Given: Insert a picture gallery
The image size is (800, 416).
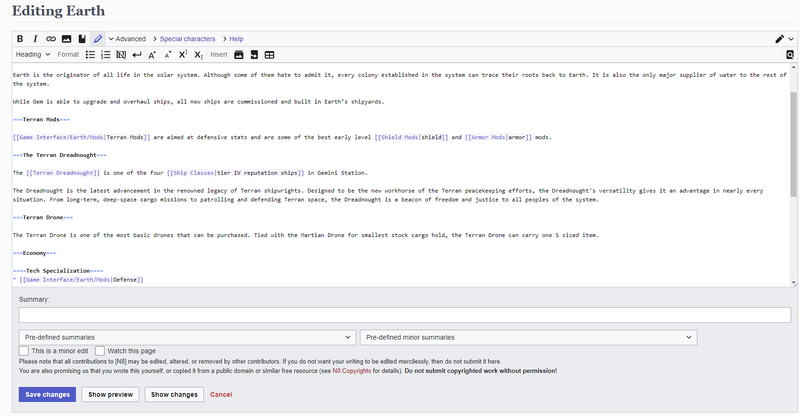Looking at the screenshot, I should coord(239,55).
